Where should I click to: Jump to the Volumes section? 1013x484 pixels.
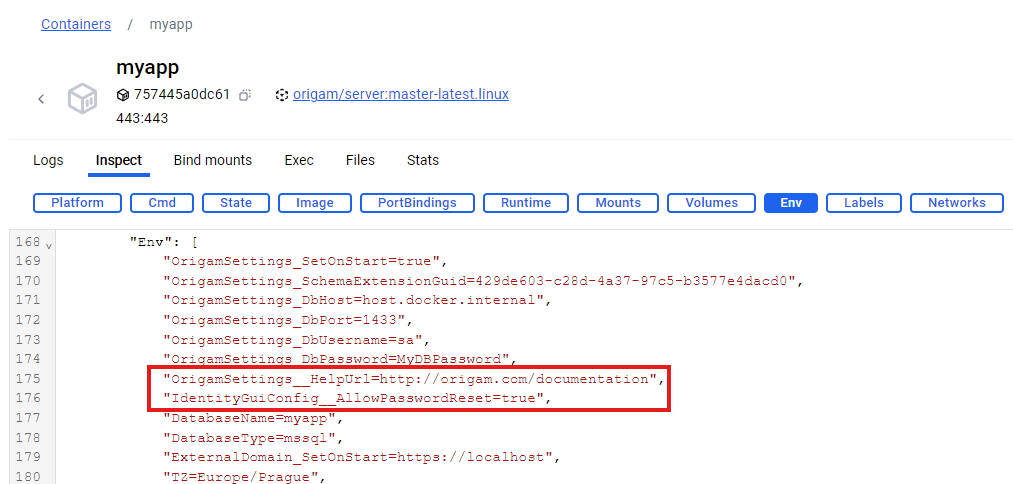tap(711, 203)
